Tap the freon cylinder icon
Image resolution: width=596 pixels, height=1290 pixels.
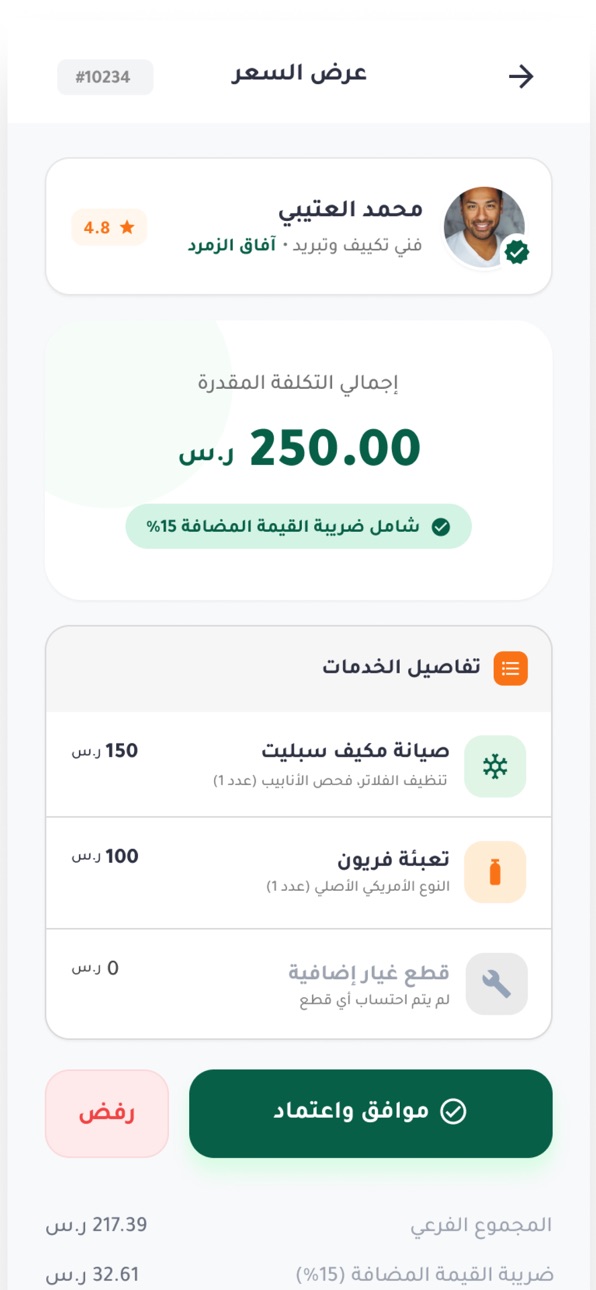[495, 872]
